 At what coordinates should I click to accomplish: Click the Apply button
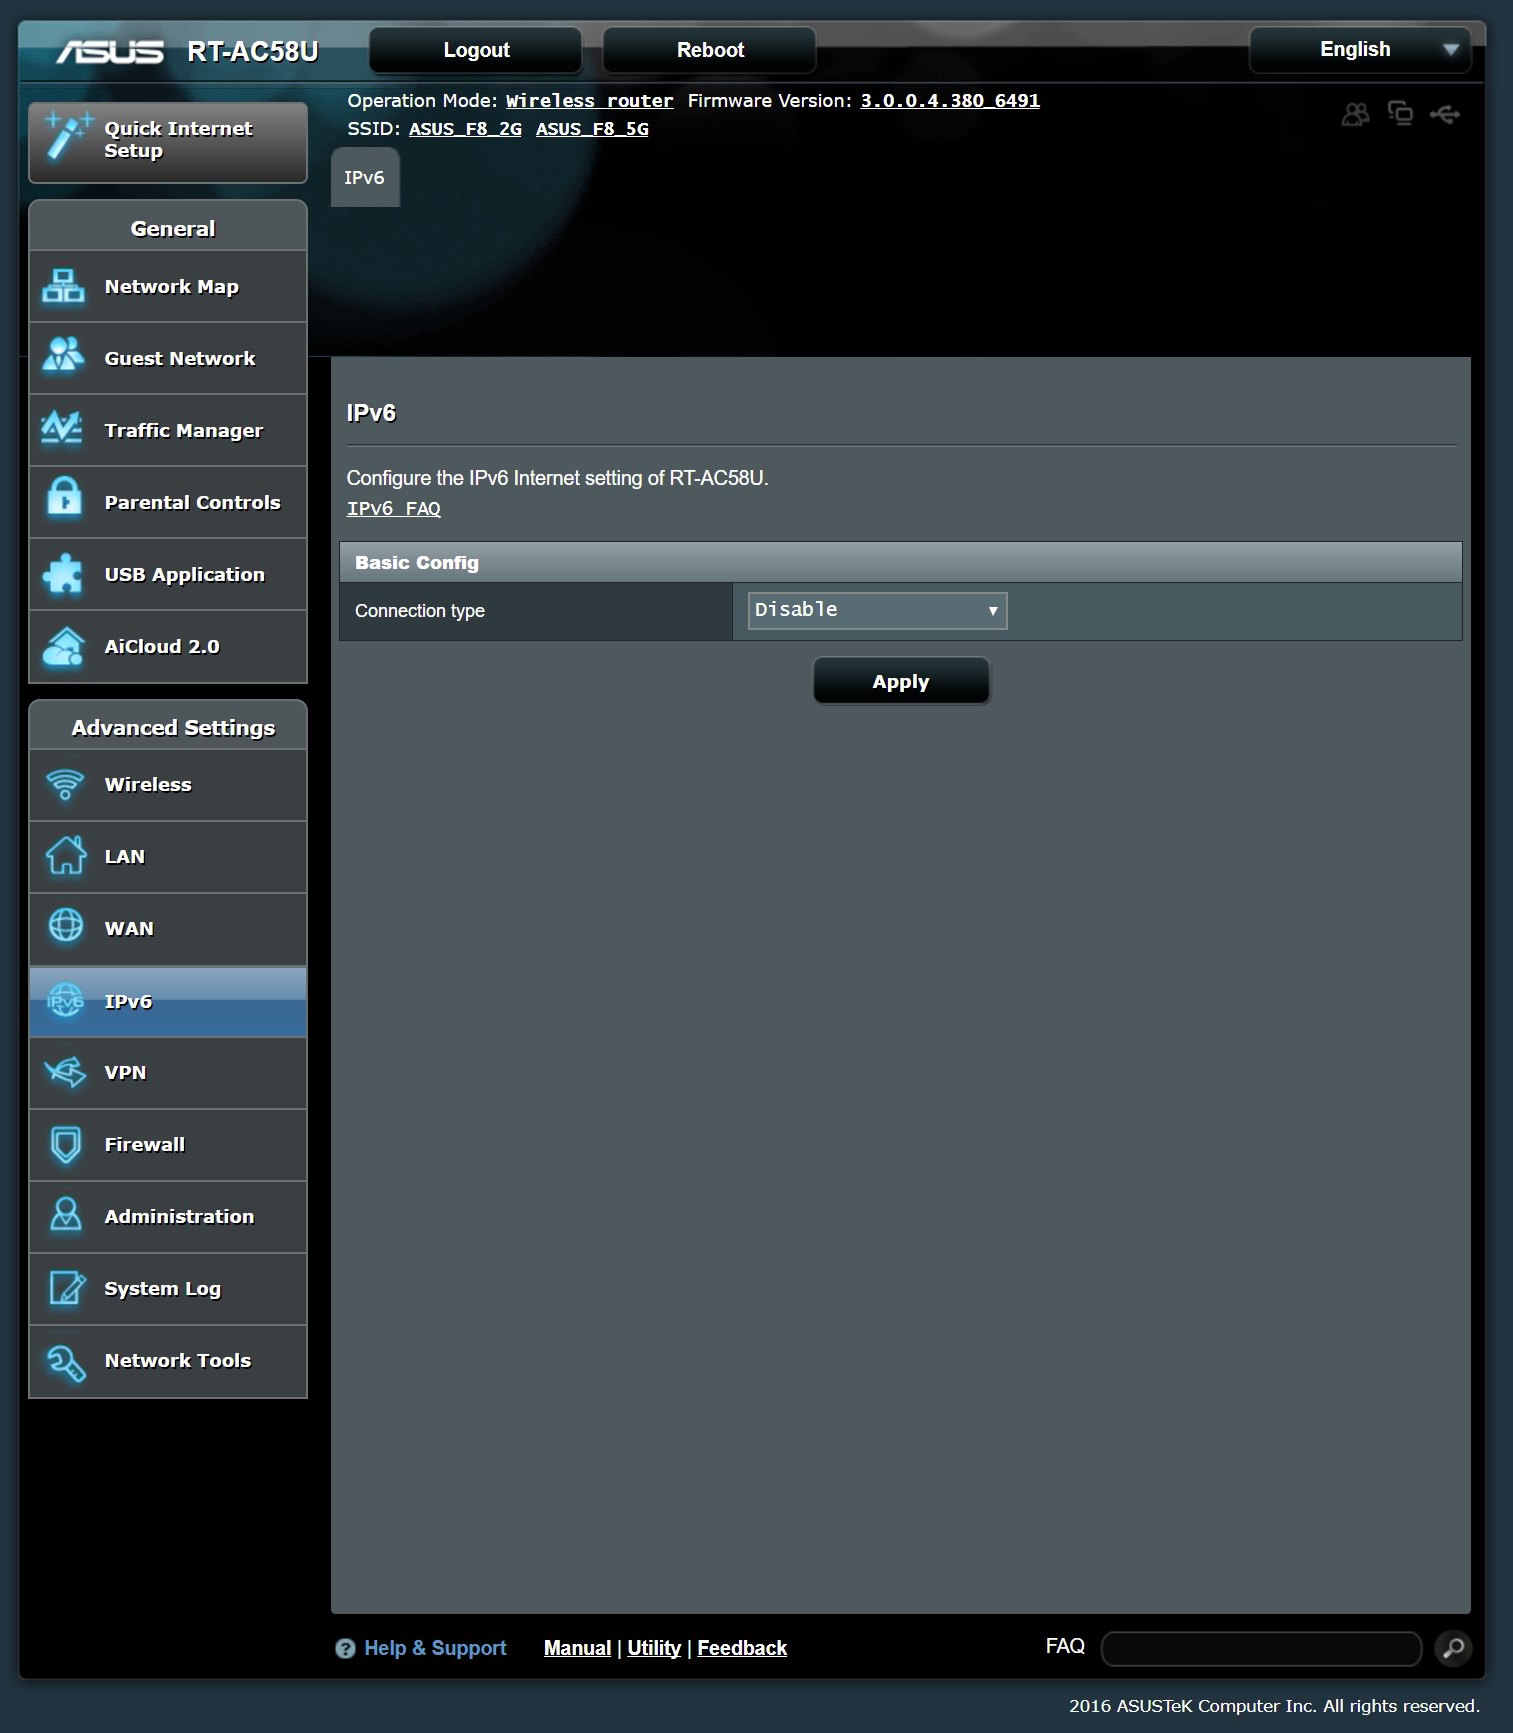(901, 682)
